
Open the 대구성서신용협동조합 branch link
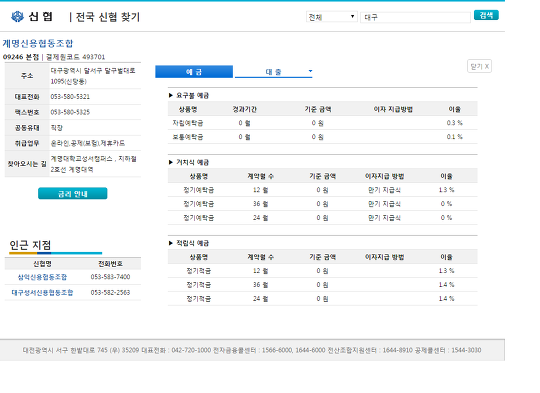click(42, 292)
